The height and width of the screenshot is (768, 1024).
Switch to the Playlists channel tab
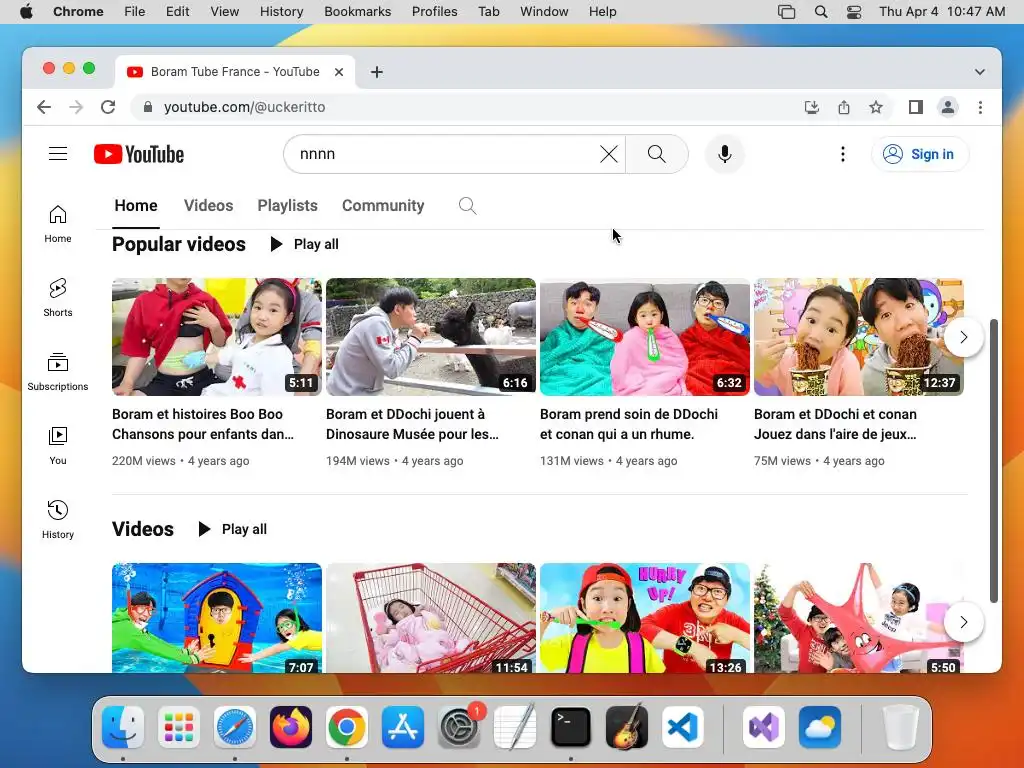point(287,206)
